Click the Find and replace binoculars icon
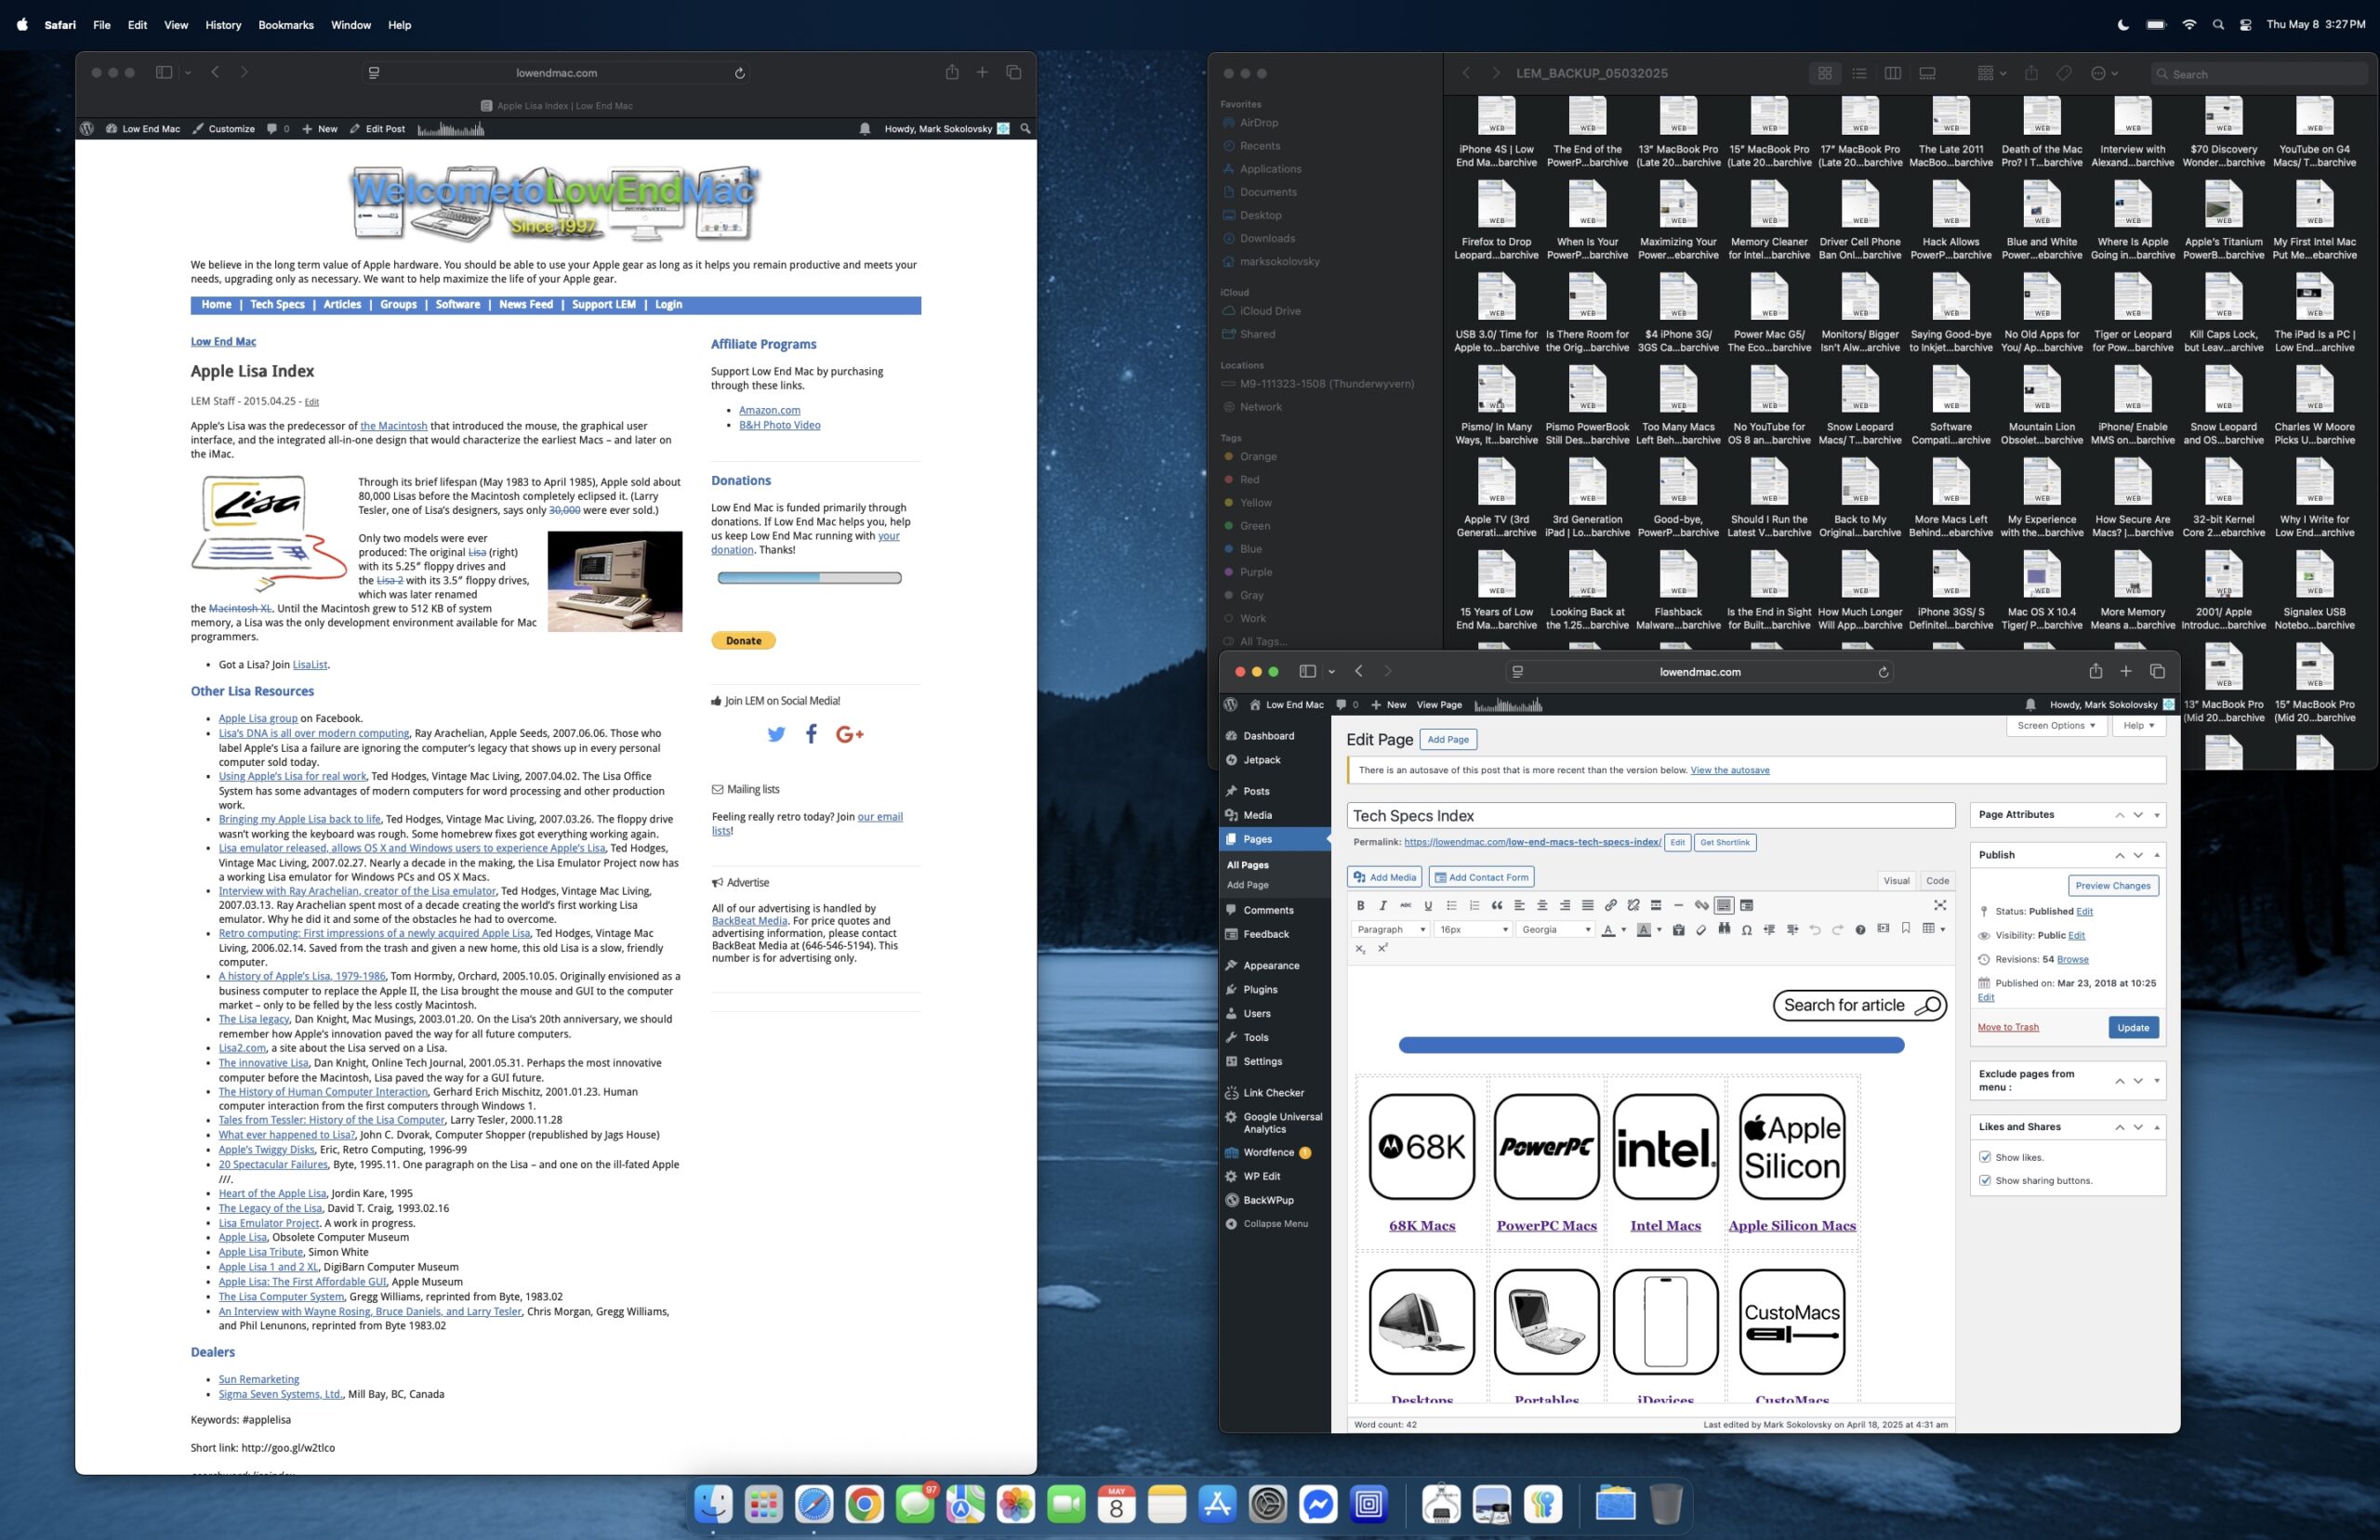The height and width of the screenshot is (1540, 2380). click(x=1725, y=929)
